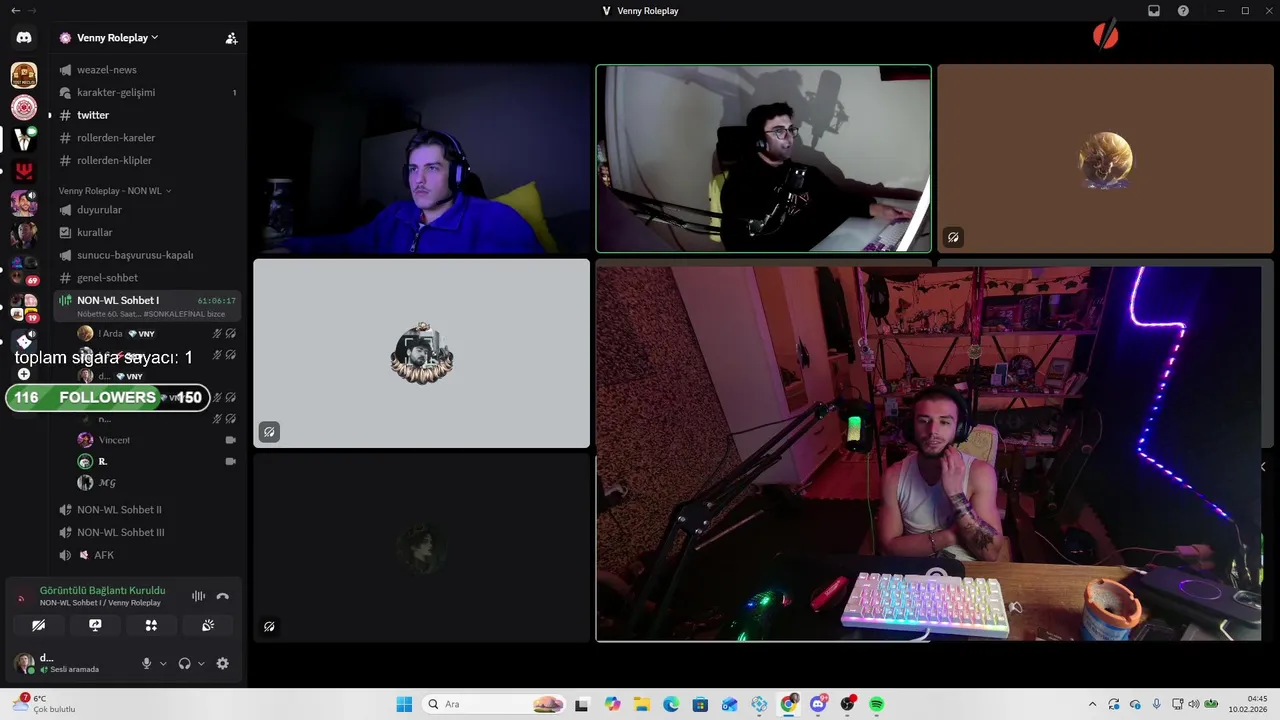Viewport: 1280px width, 720px height.
Task: Focus the grey bearded-avatar participant tile
Action: [x=422, y=353]
